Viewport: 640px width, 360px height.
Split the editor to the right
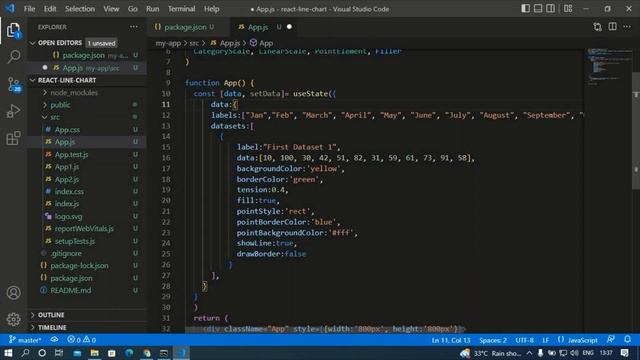point(613,27)
